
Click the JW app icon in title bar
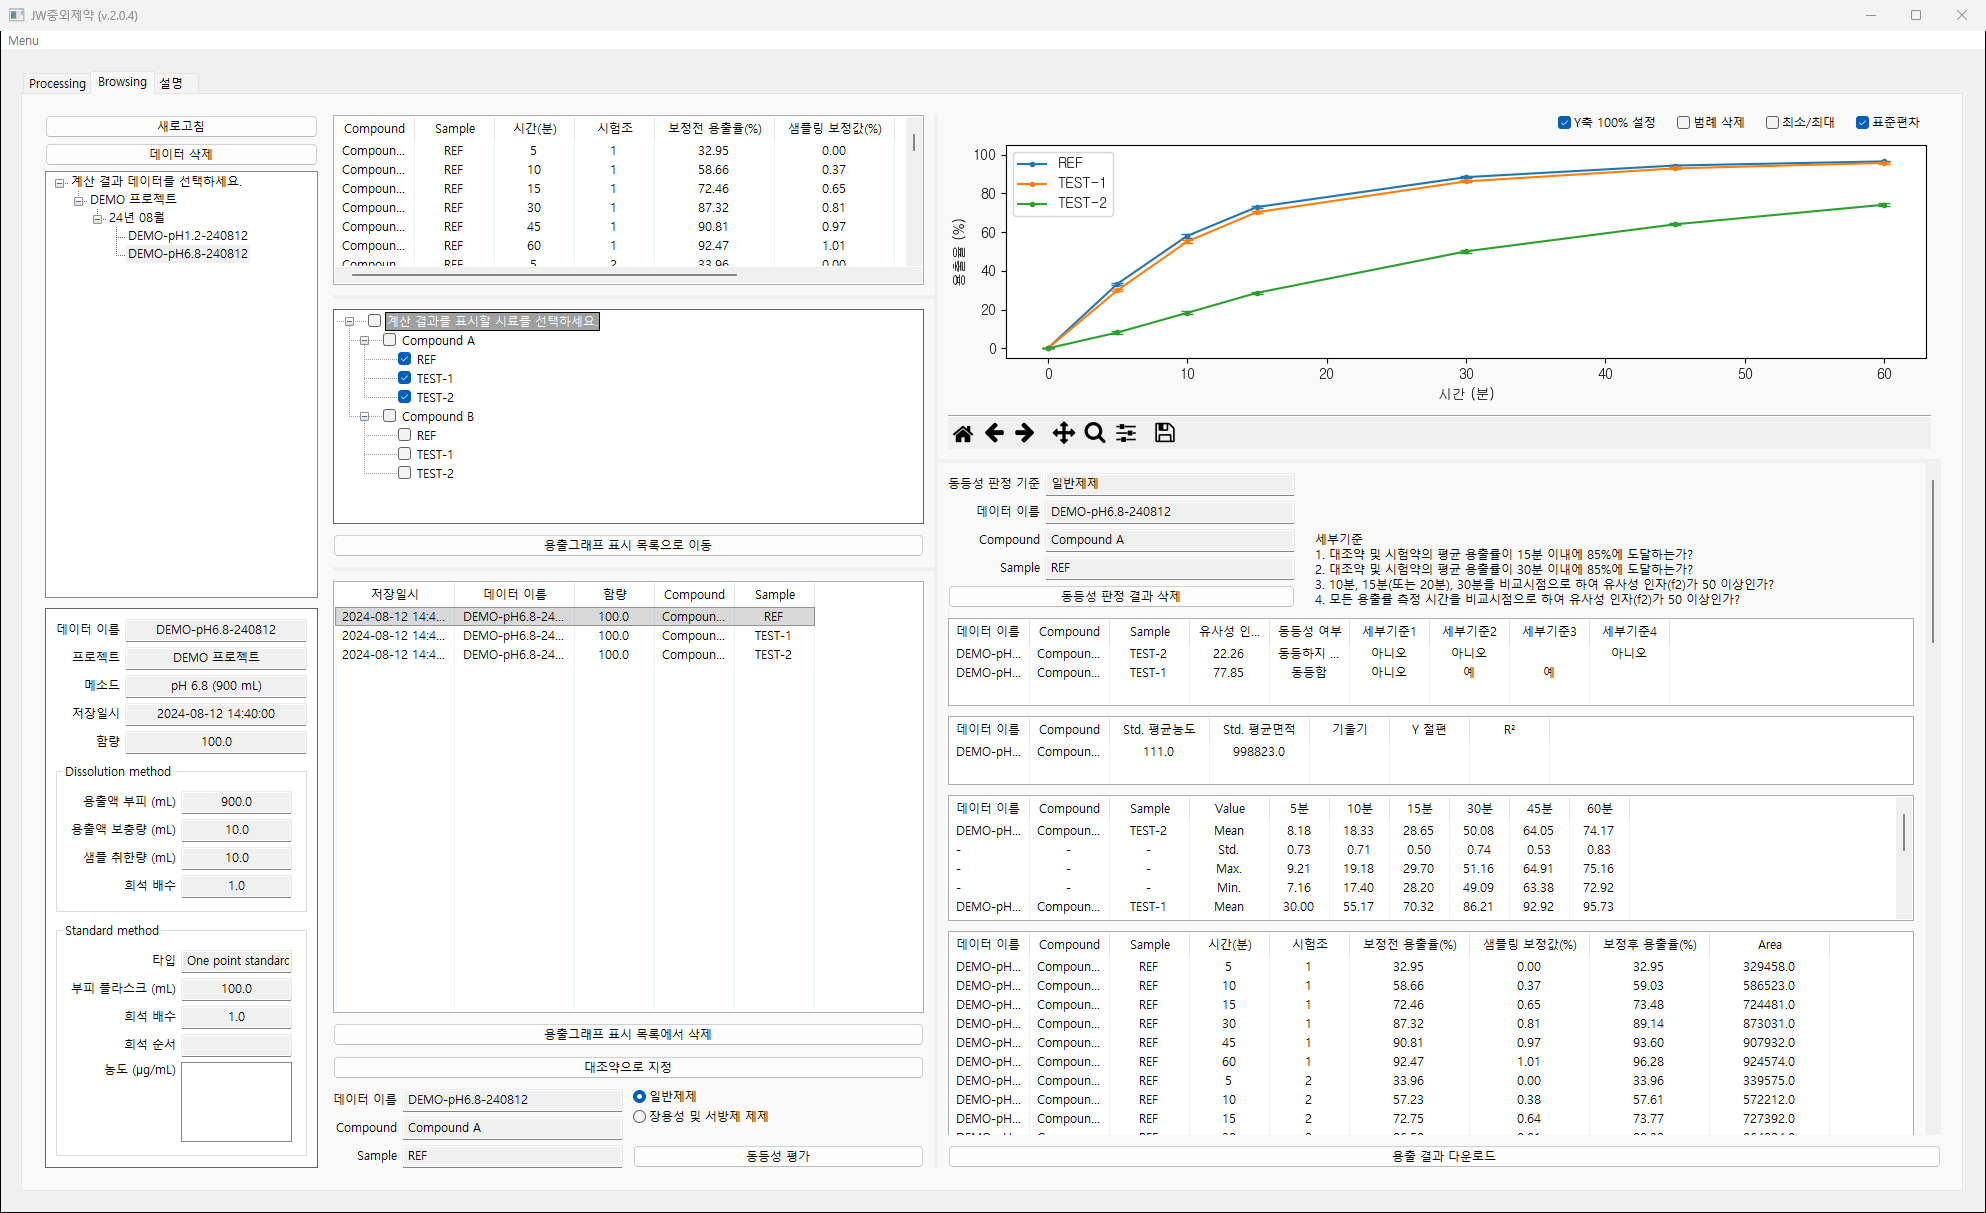[17, 15]
